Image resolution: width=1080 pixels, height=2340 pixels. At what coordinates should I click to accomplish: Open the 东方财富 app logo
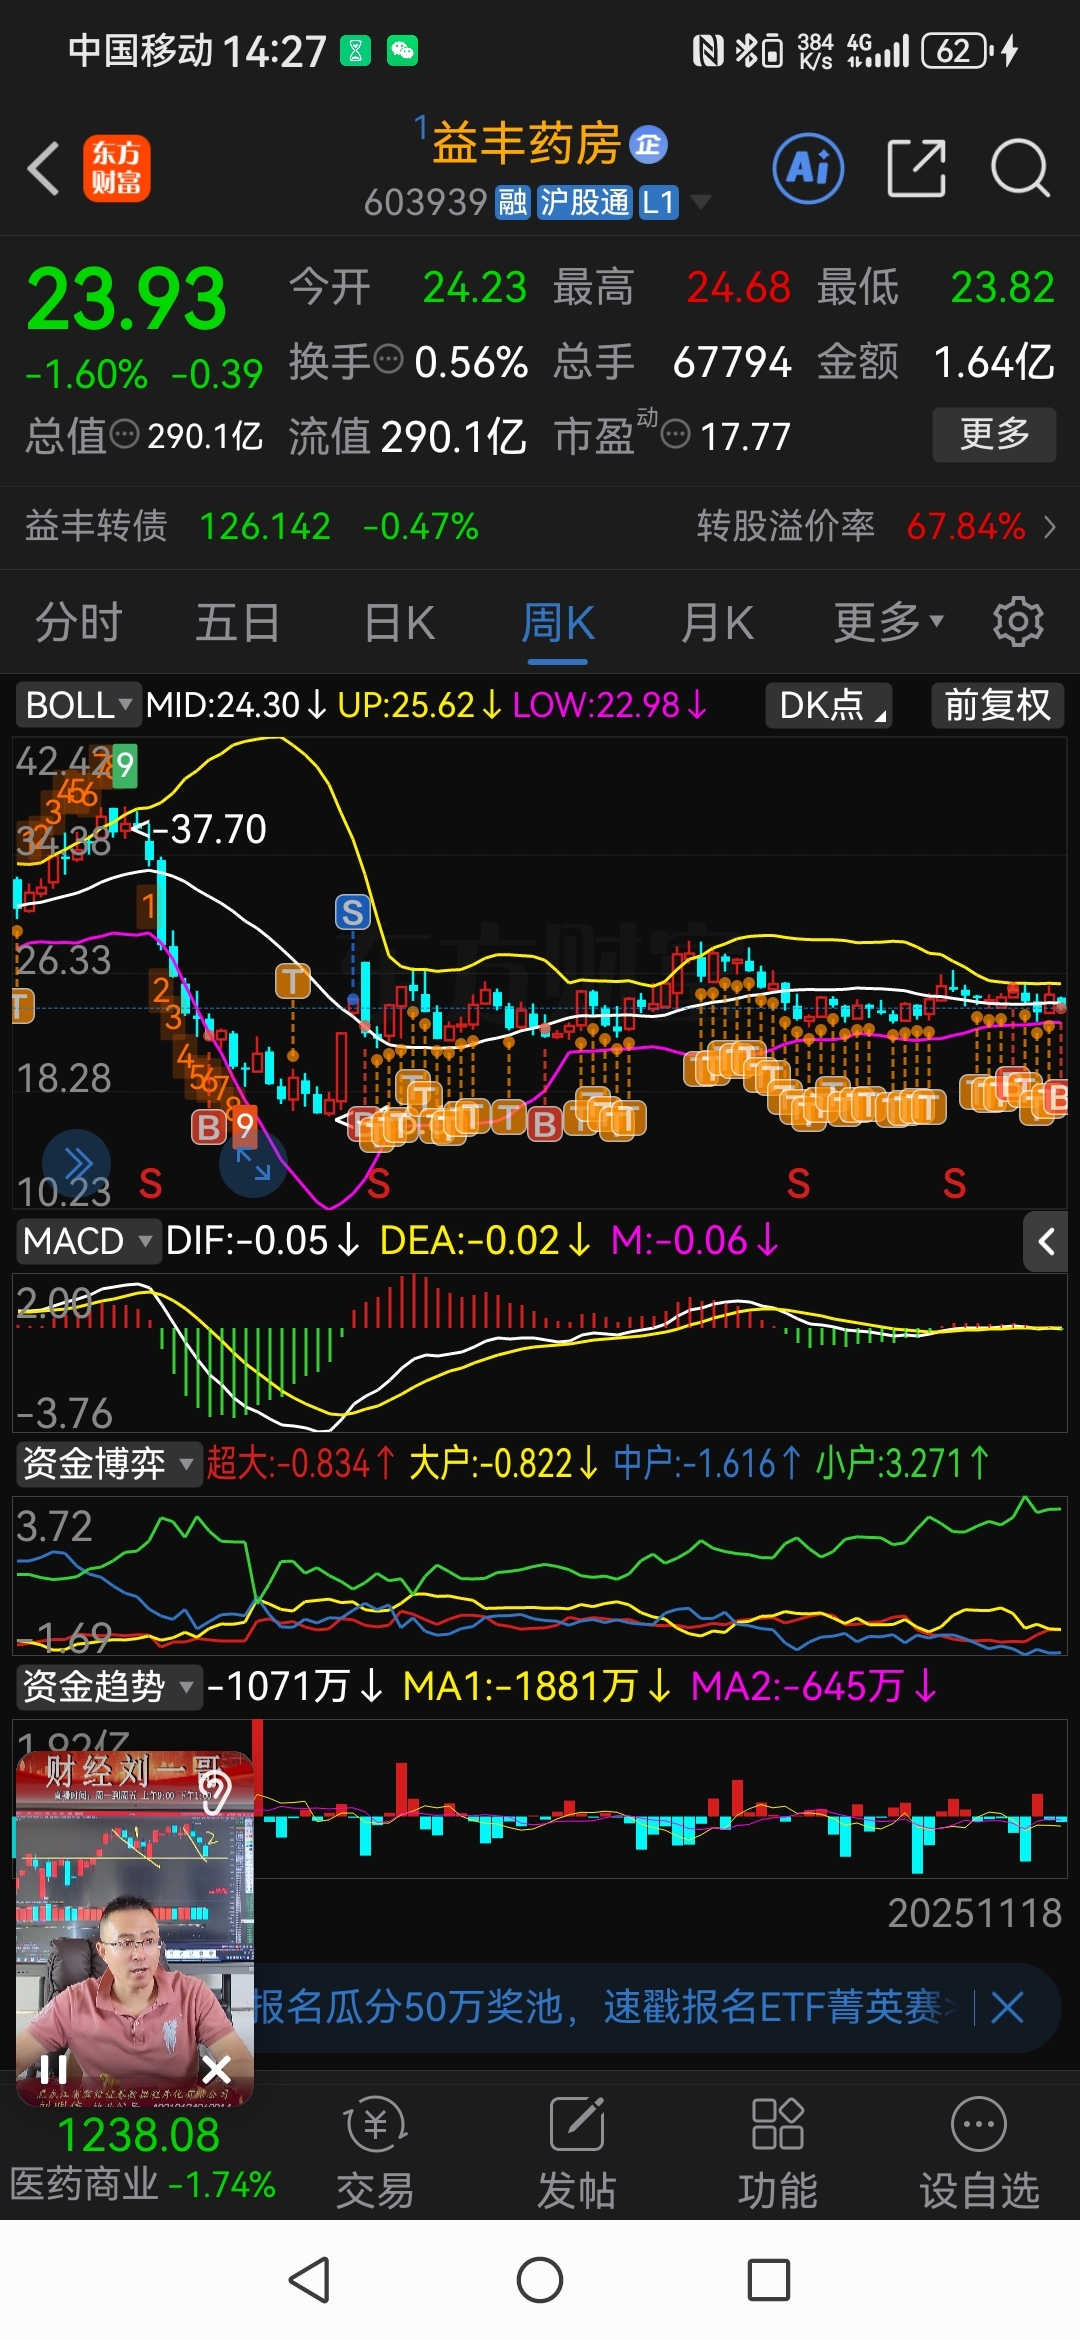click(x=116, y=168)
